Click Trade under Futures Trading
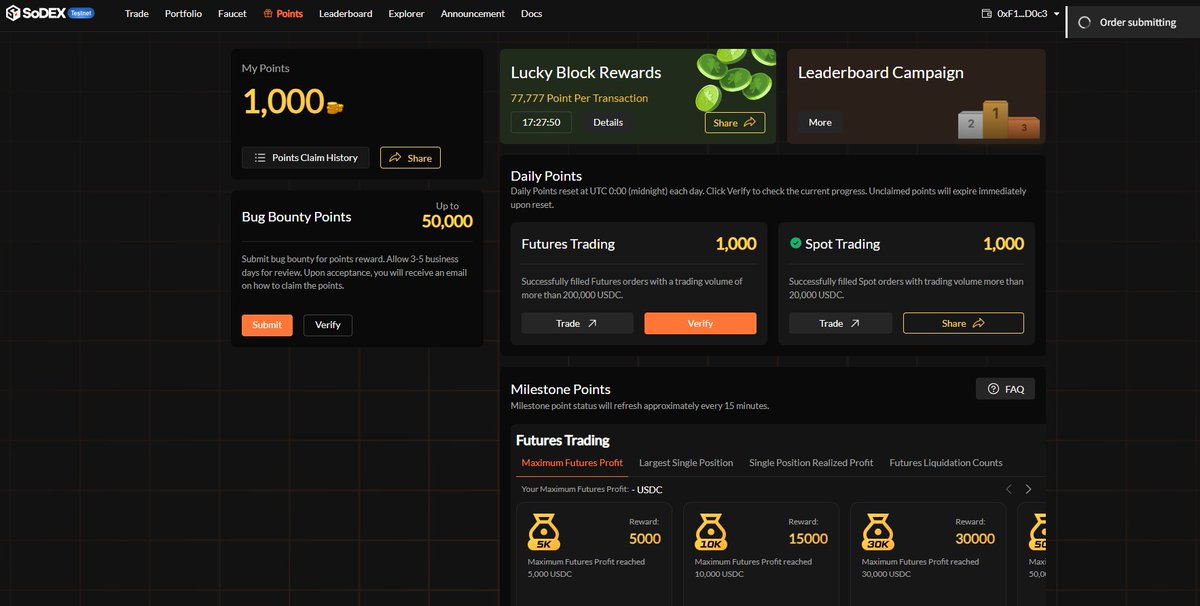Viewport: 1200px width, 606px height. click(577, 323)
